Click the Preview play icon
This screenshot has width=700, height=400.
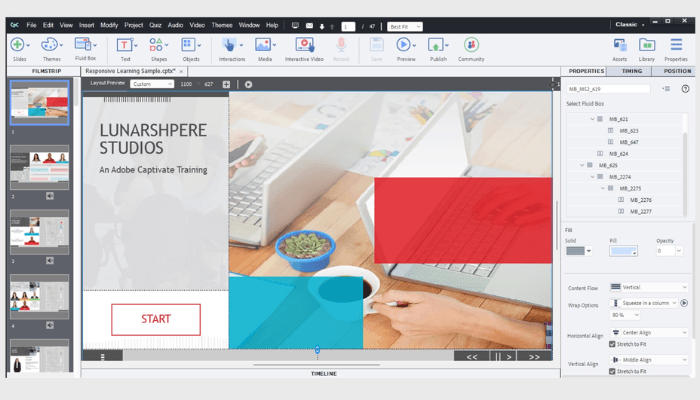[x=403, y=45]
